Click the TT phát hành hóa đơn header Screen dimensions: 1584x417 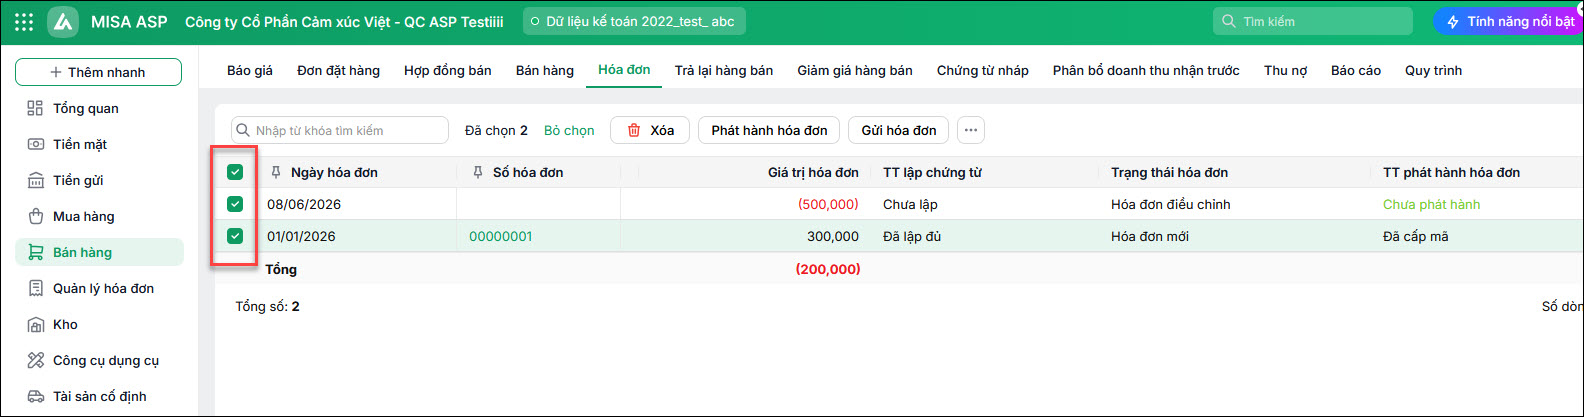(x=1451, y=172)
